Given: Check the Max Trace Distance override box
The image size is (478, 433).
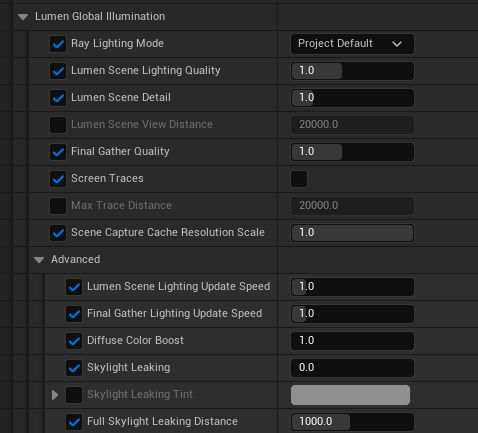Looking at the screenshot, I should 58,206.
